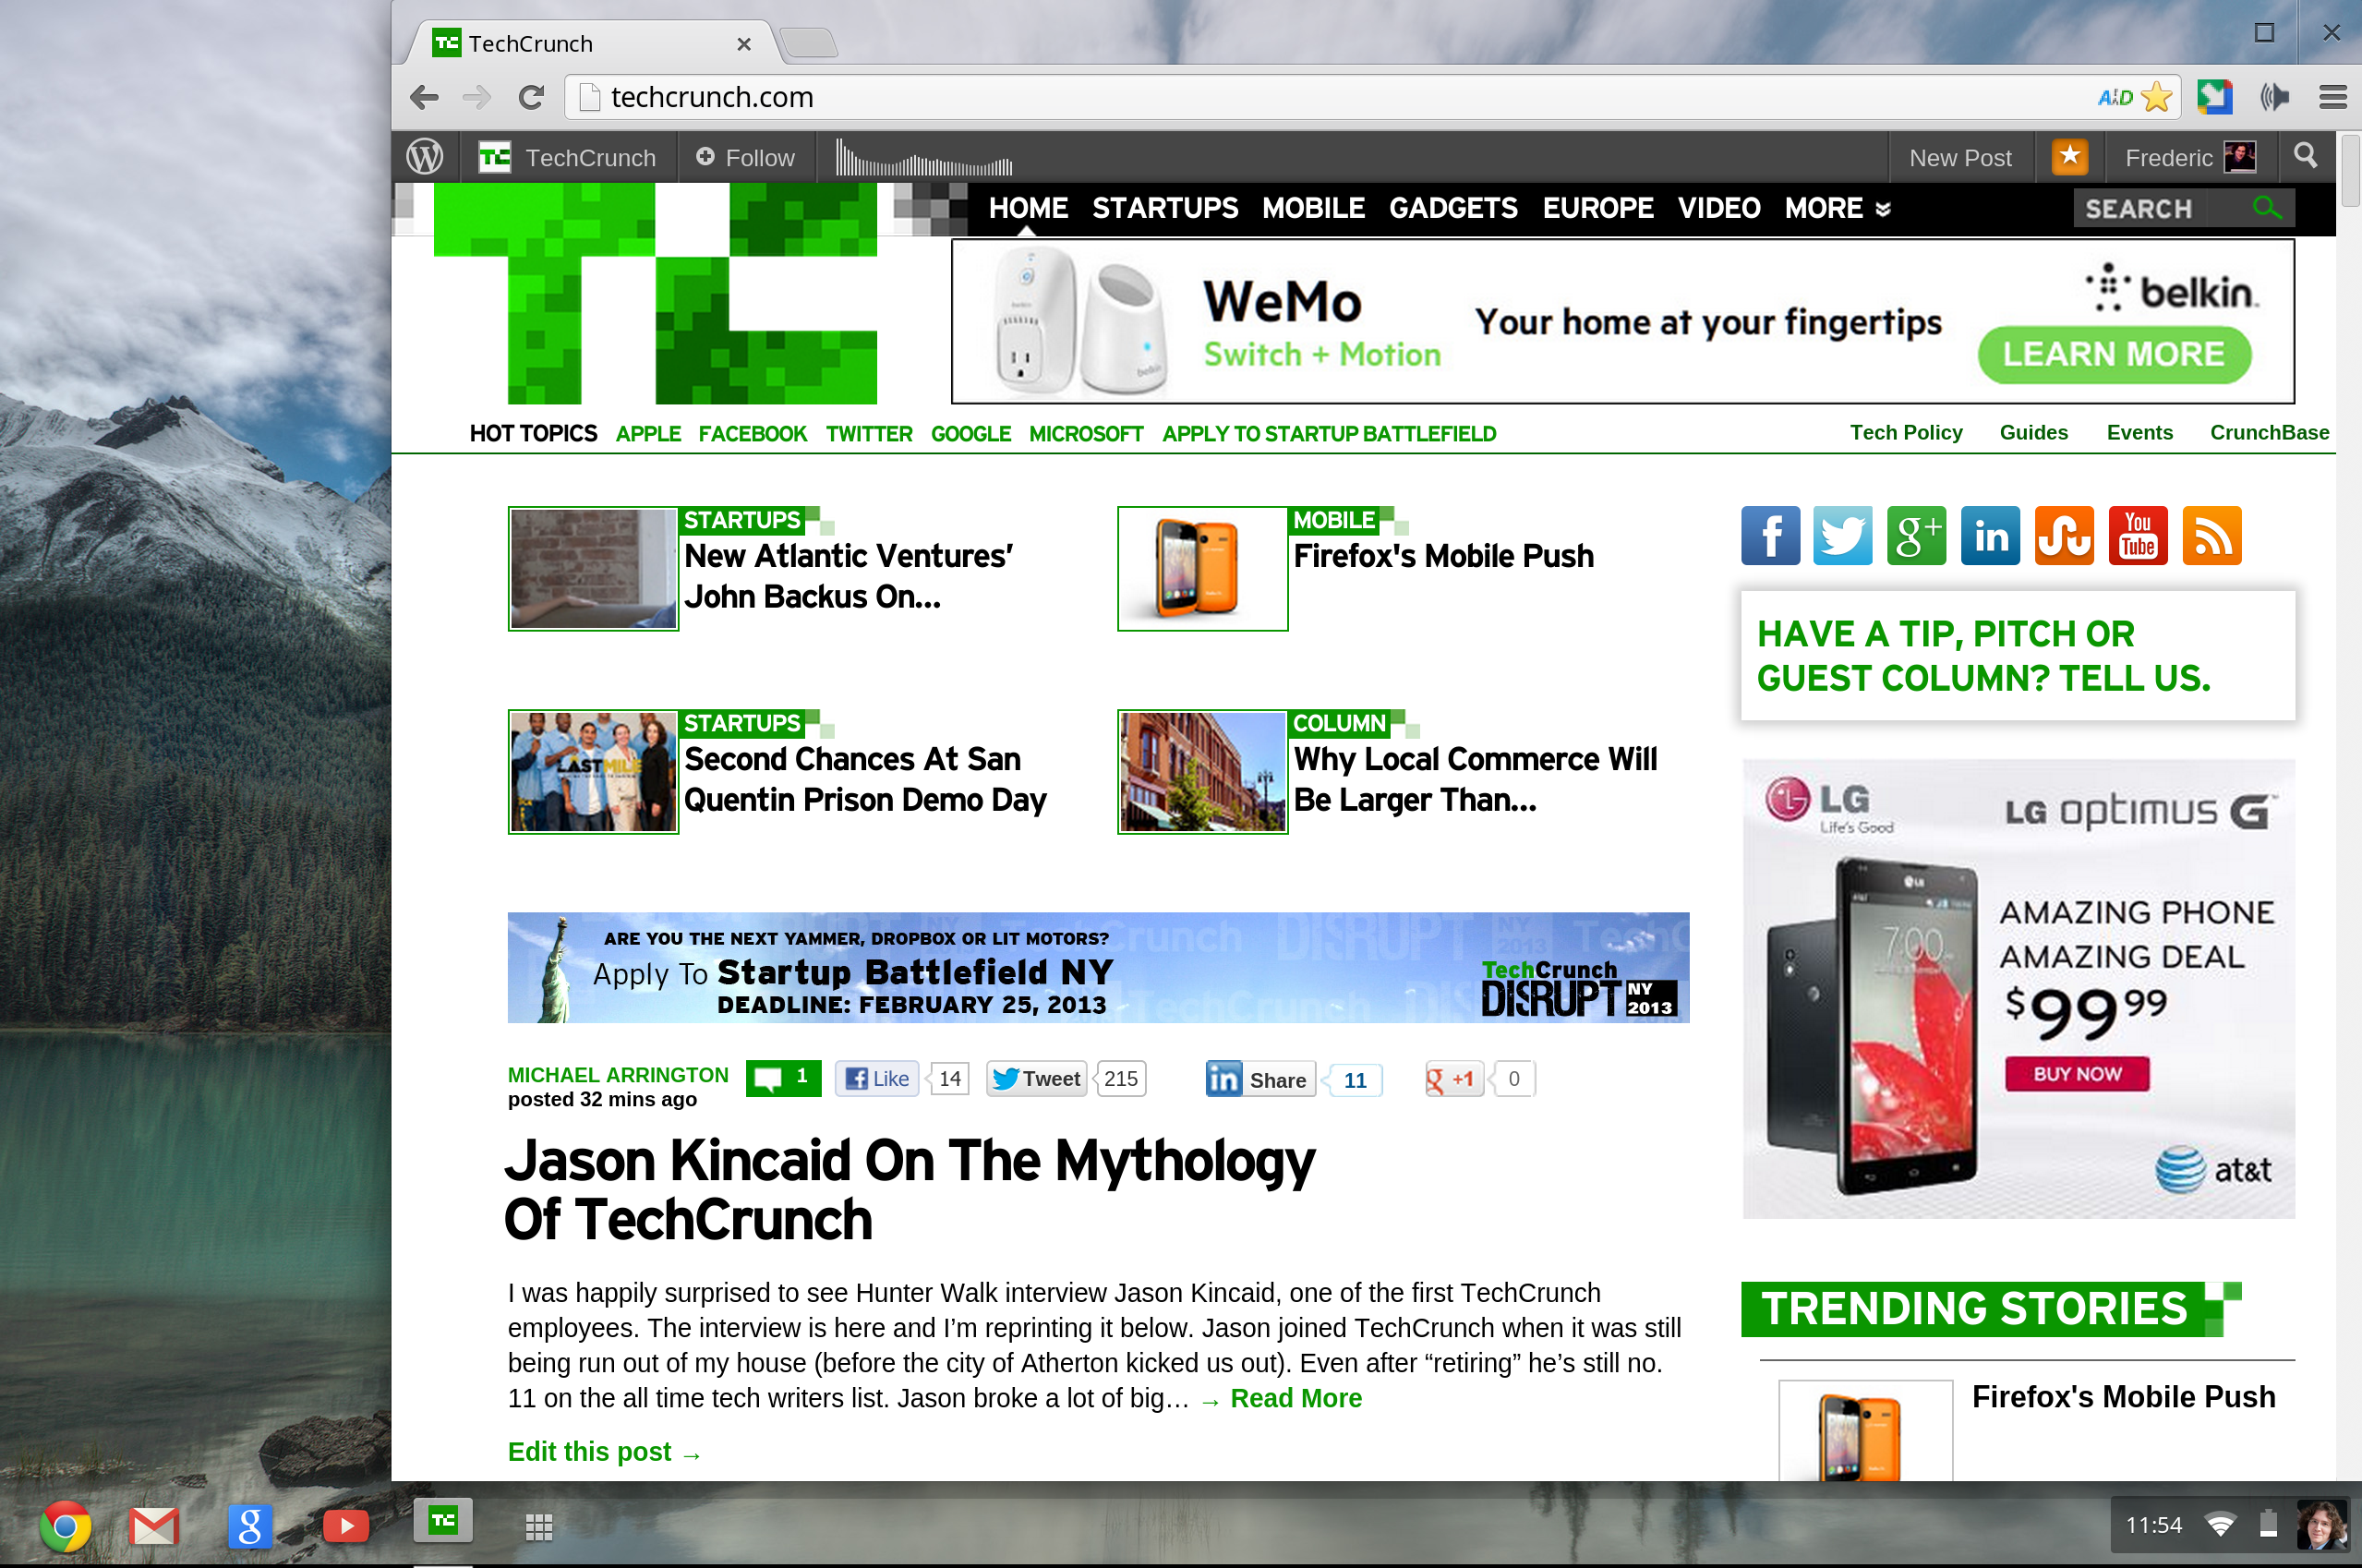Click the browser page vertical scrollbar
The image size is (2362, 1568).
[x=2349, y=172]
